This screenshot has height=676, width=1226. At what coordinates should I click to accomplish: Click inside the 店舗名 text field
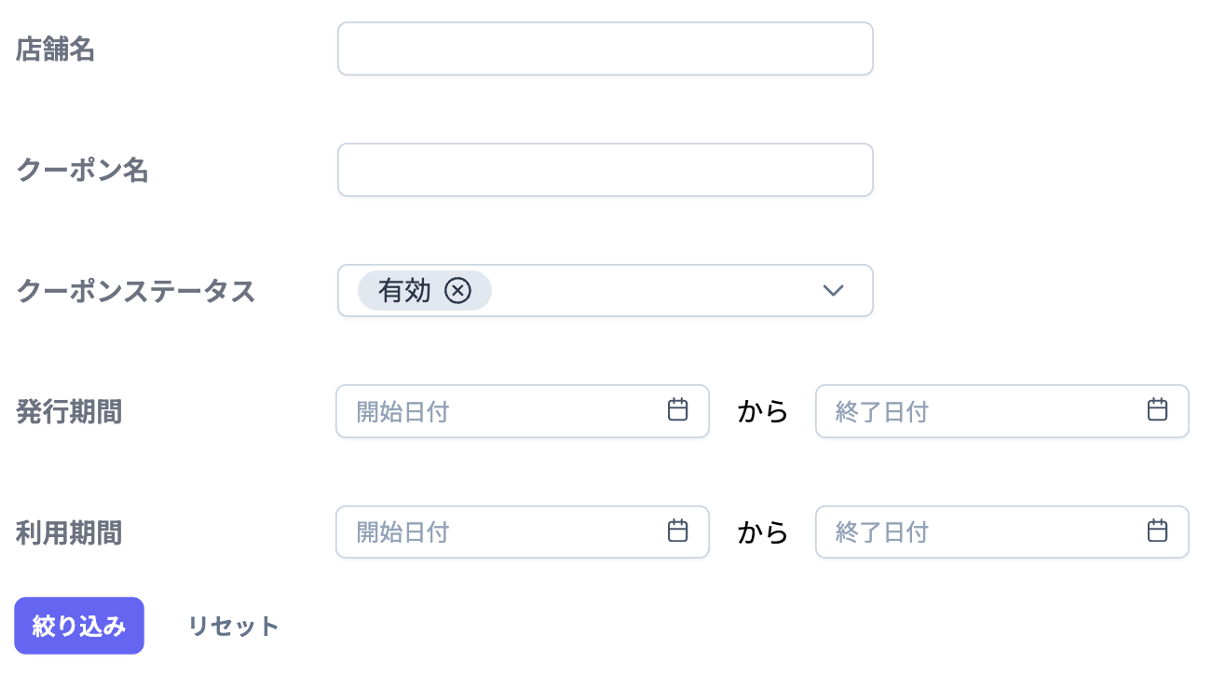click(x=604, y=48)
